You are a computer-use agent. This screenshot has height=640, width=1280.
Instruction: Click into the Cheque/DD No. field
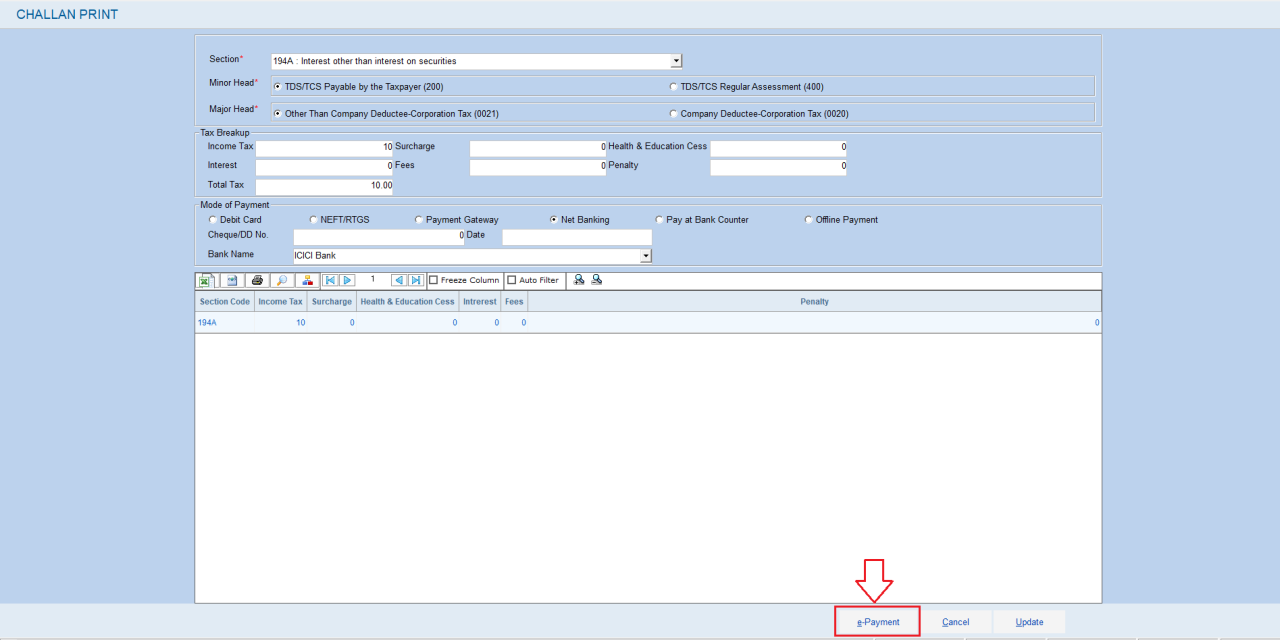(x=379, y=237)
